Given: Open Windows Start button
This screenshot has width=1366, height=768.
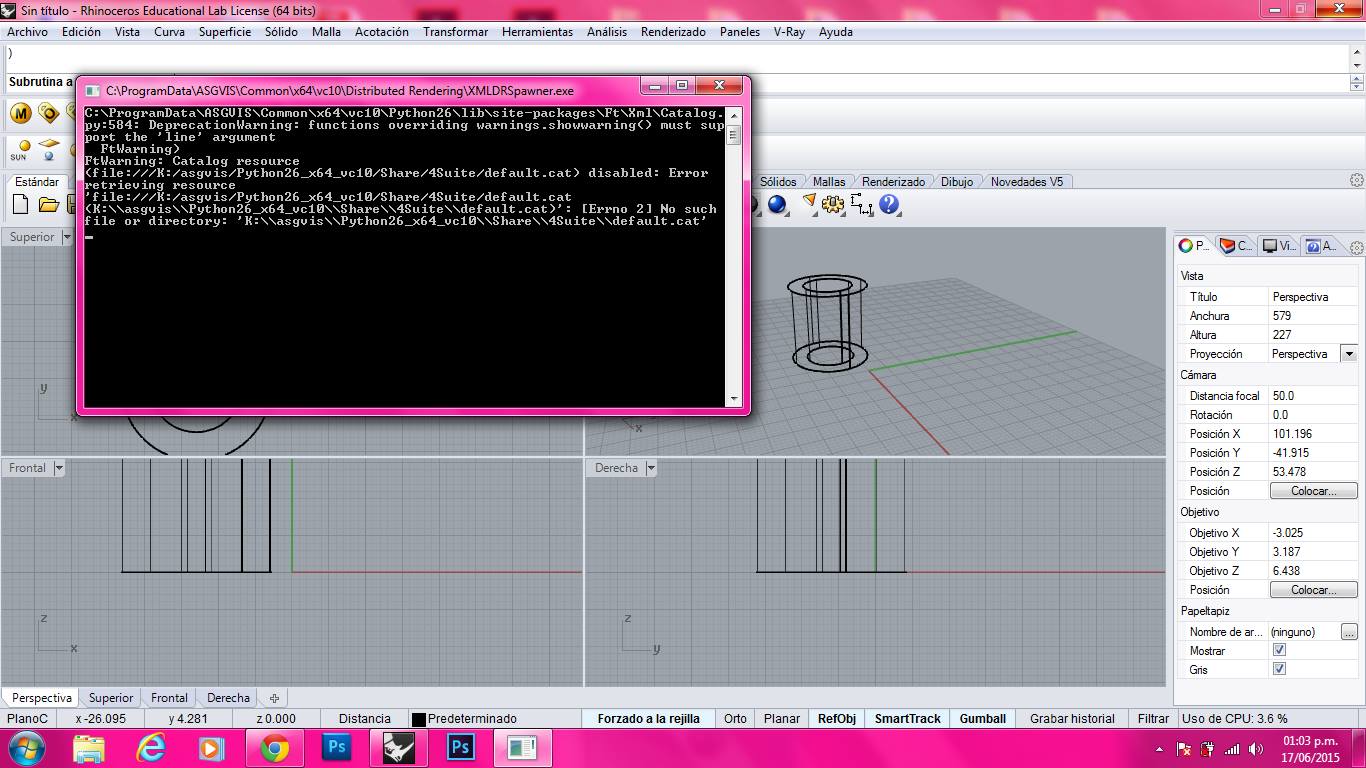Looking at the screenshot, I should (26, 748).
